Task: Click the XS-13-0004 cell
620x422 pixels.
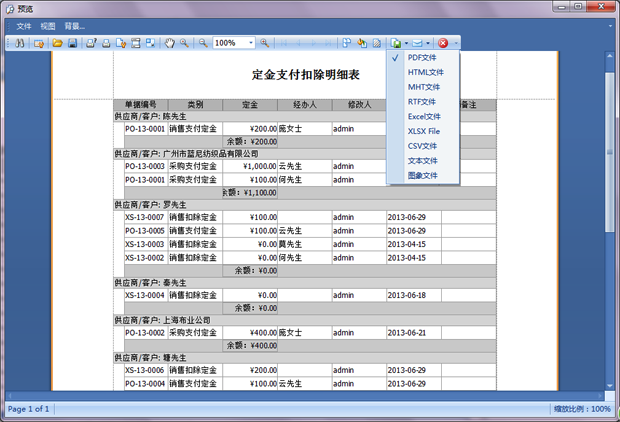Action: point(145,295)
